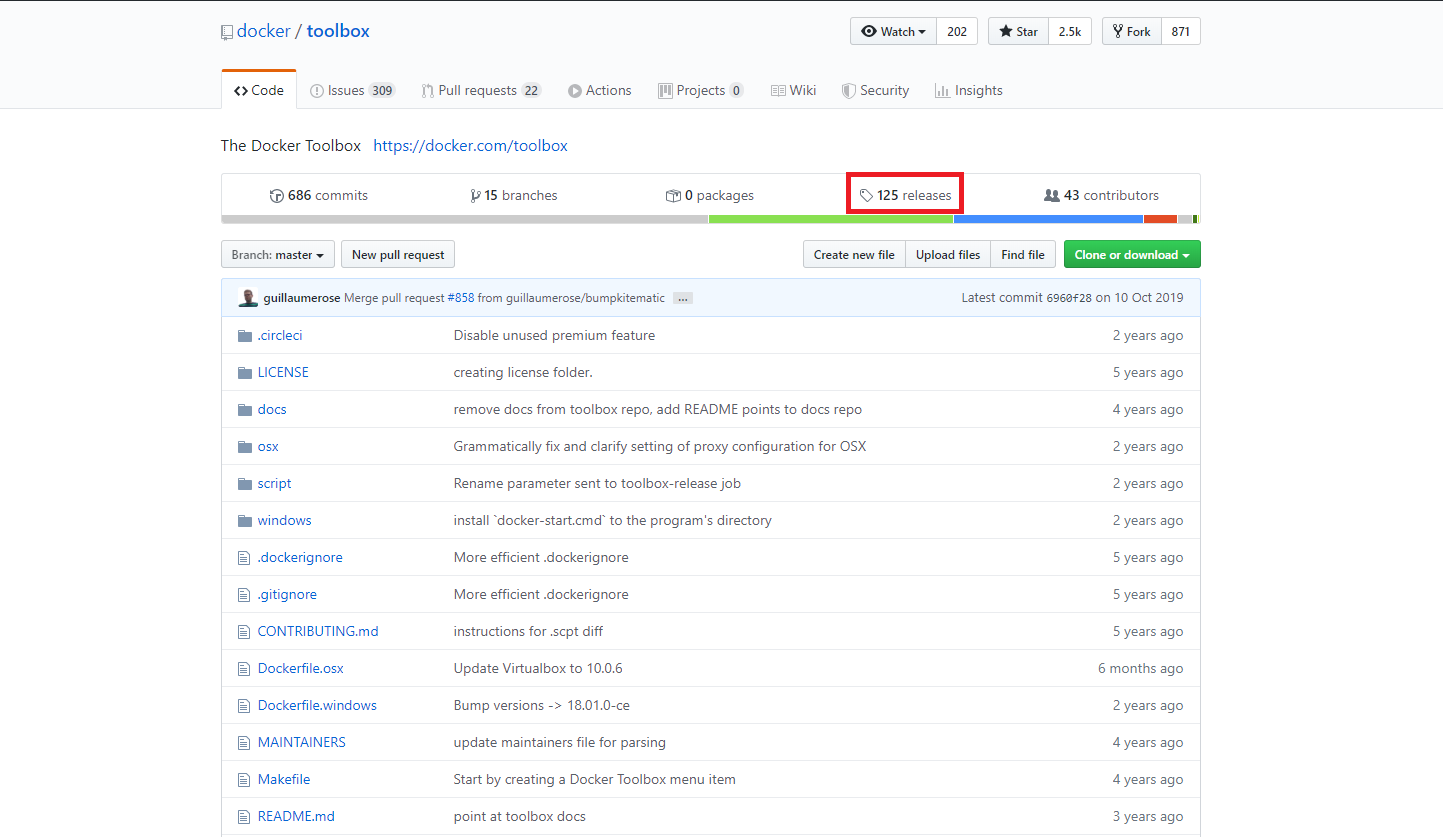Click the commits history clock icon
The height and width of the screenshot is (837, 1443).
pos(277,196)
